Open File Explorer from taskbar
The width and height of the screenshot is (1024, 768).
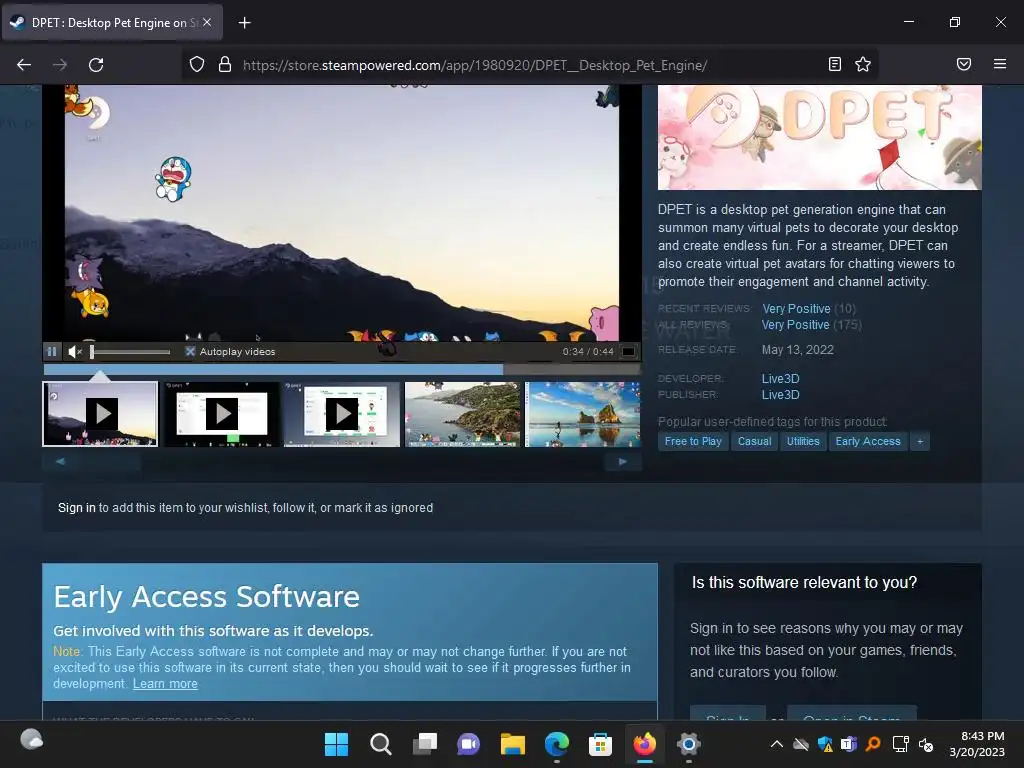(x=513, y=744)
